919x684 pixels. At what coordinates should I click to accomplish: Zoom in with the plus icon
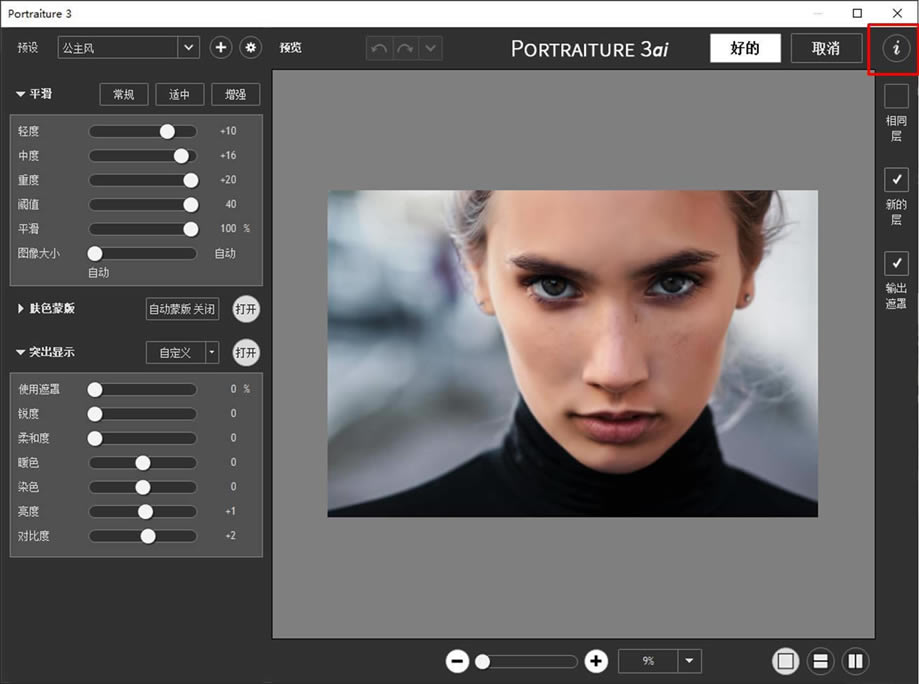596,661
